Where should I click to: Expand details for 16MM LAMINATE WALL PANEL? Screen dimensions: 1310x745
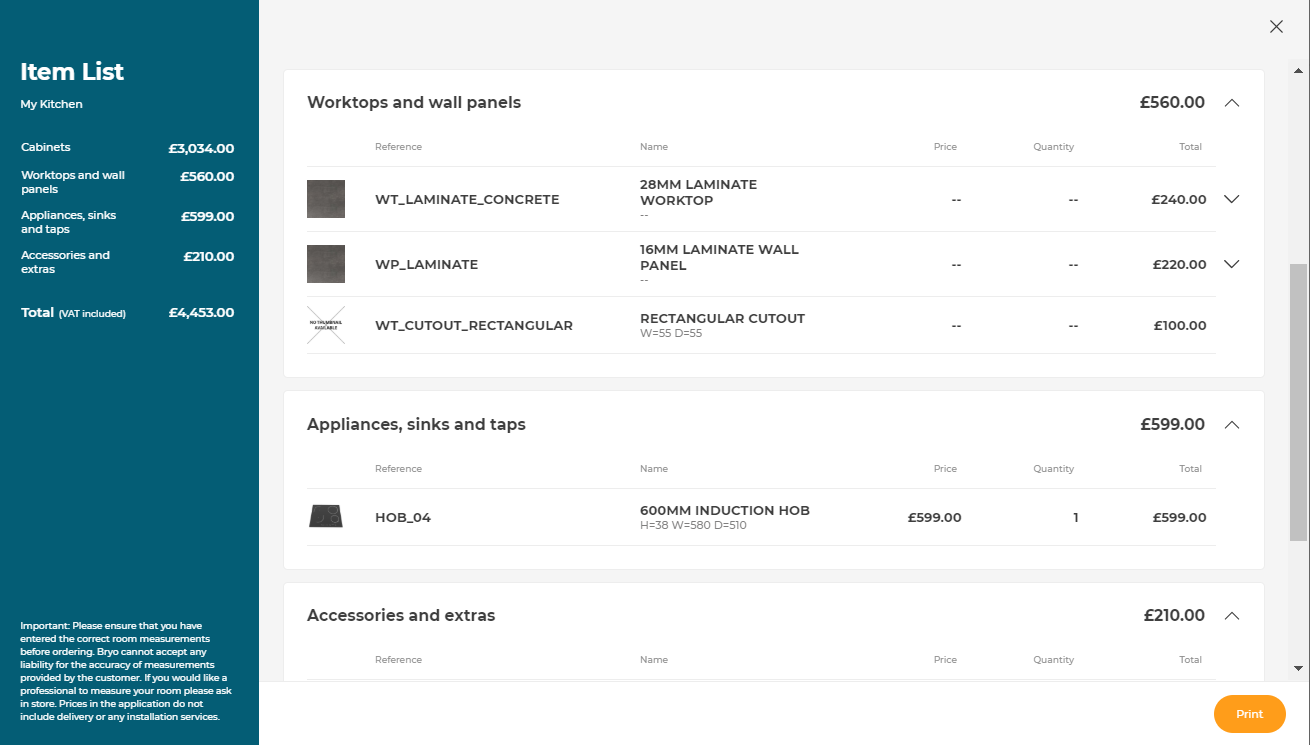coord(1231,263)
